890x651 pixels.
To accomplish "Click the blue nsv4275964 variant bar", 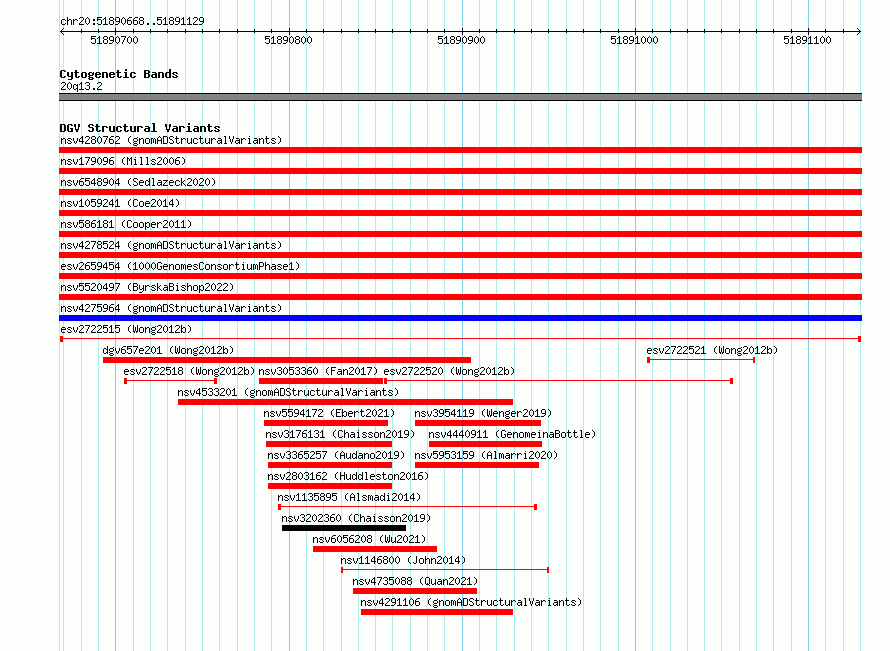I will tap(460, 318).
